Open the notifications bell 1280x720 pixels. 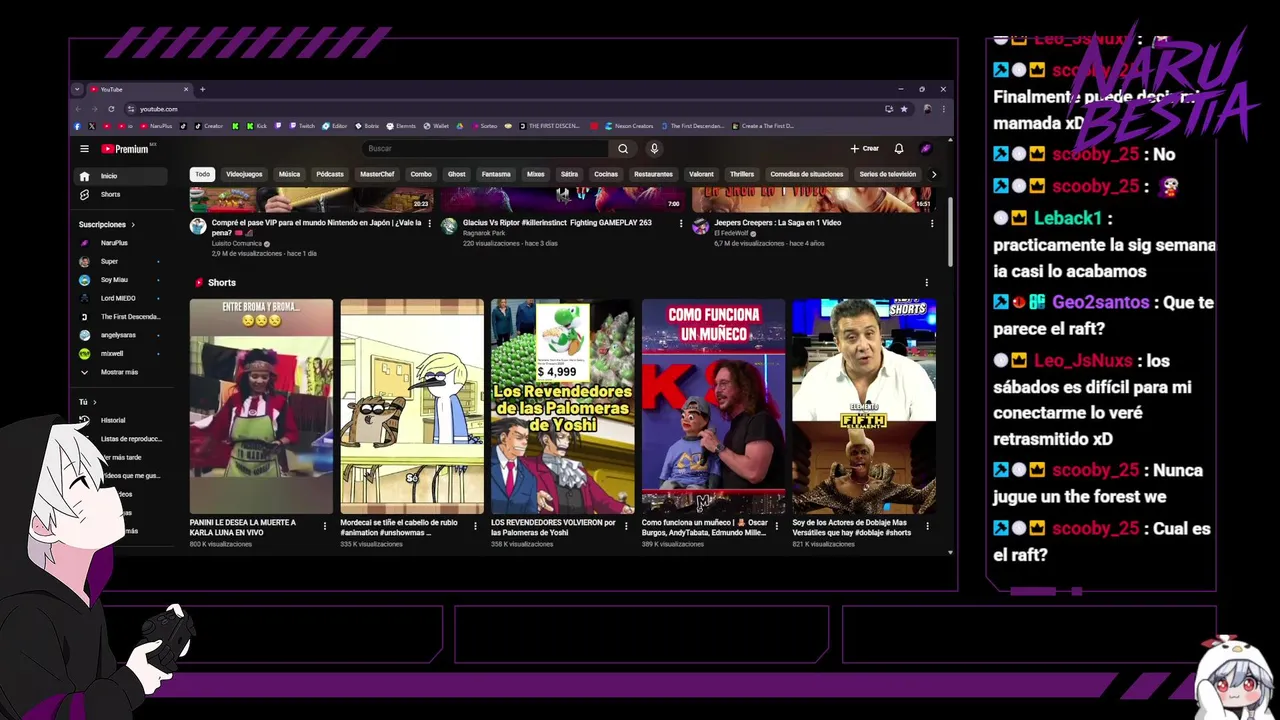(x=899, y=149)
